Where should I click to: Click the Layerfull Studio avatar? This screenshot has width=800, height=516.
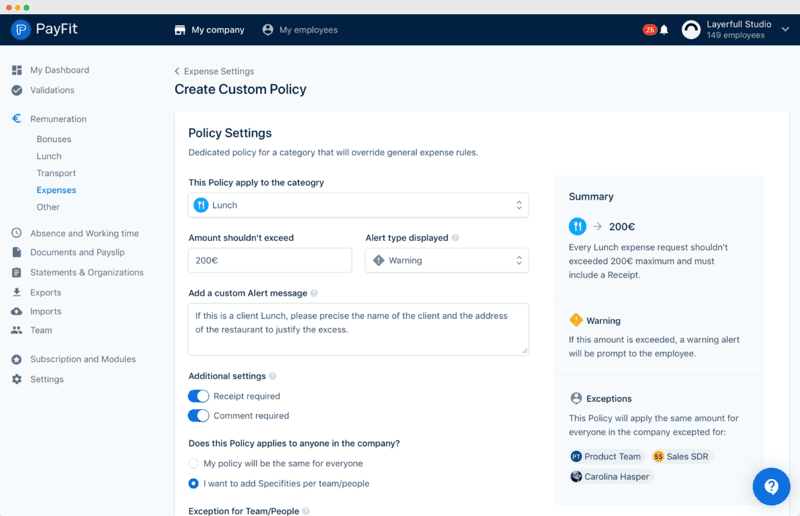pos(691,30)
